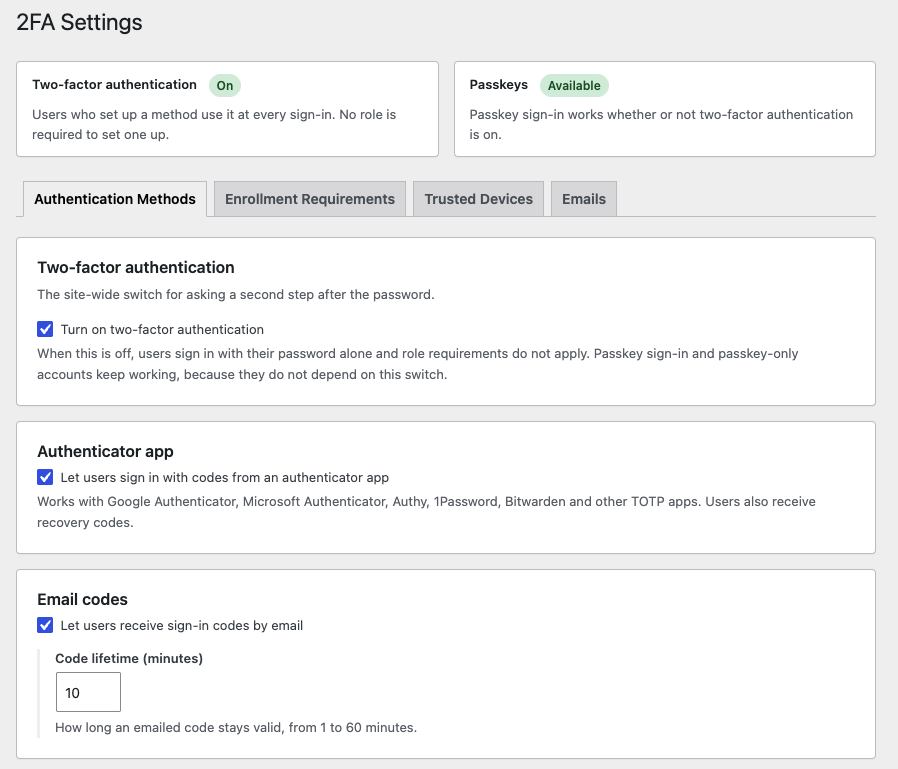Click 'When this is off, users sign in' text
898x769 pixels.
click(x=418, y=364)
